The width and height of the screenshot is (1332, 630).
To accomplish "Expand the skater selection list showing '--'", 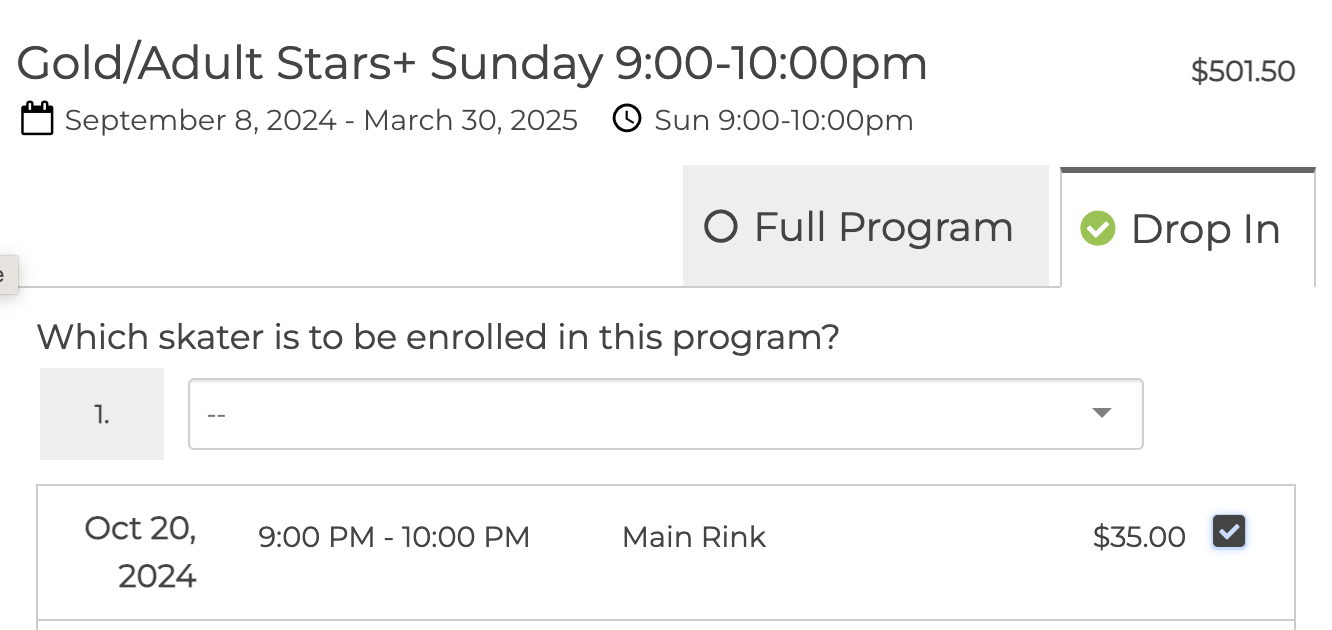I will pos(665,413).
